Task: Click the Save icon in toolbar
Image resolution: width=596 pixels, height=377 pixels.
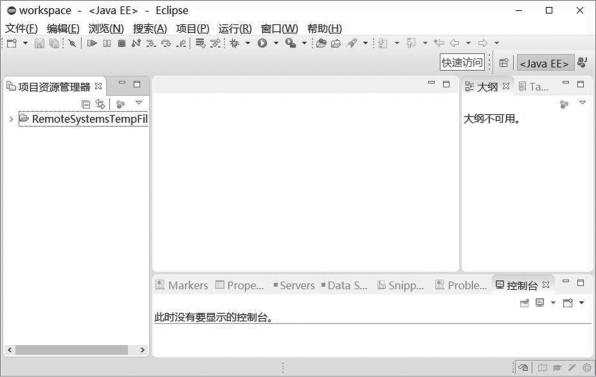Action: point(39,43)
